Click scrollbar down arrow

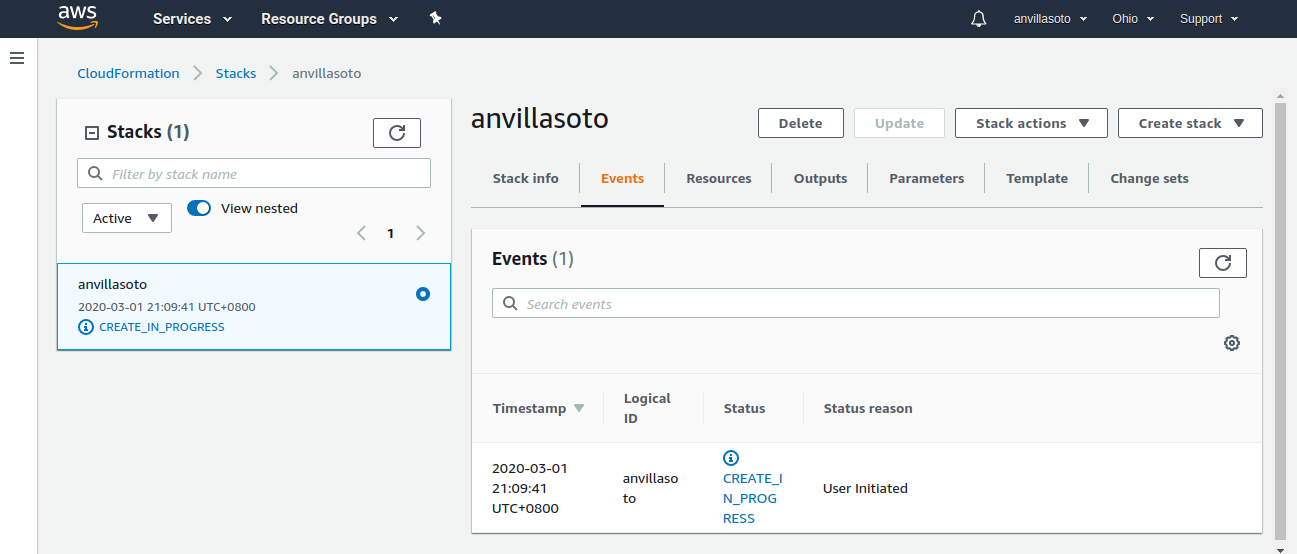click(x=1281, y=548)
